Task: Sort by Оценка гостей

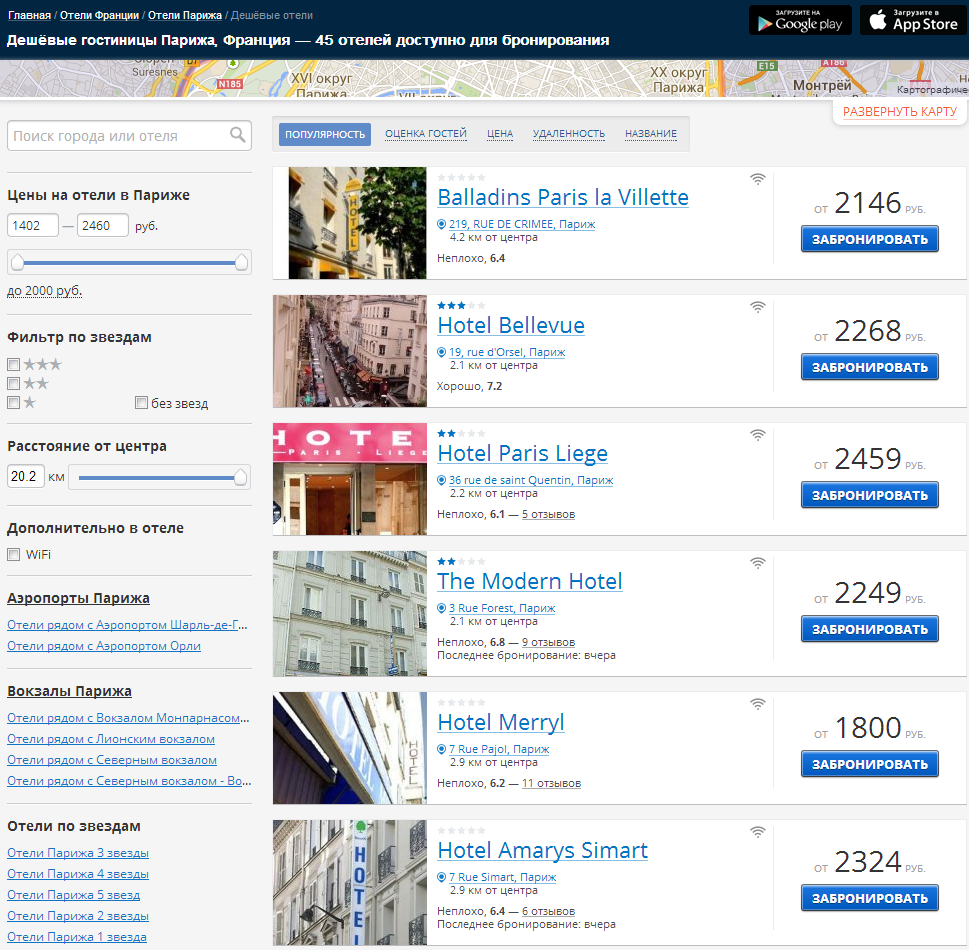Action: pyautogui.click(x=426, y=134)
